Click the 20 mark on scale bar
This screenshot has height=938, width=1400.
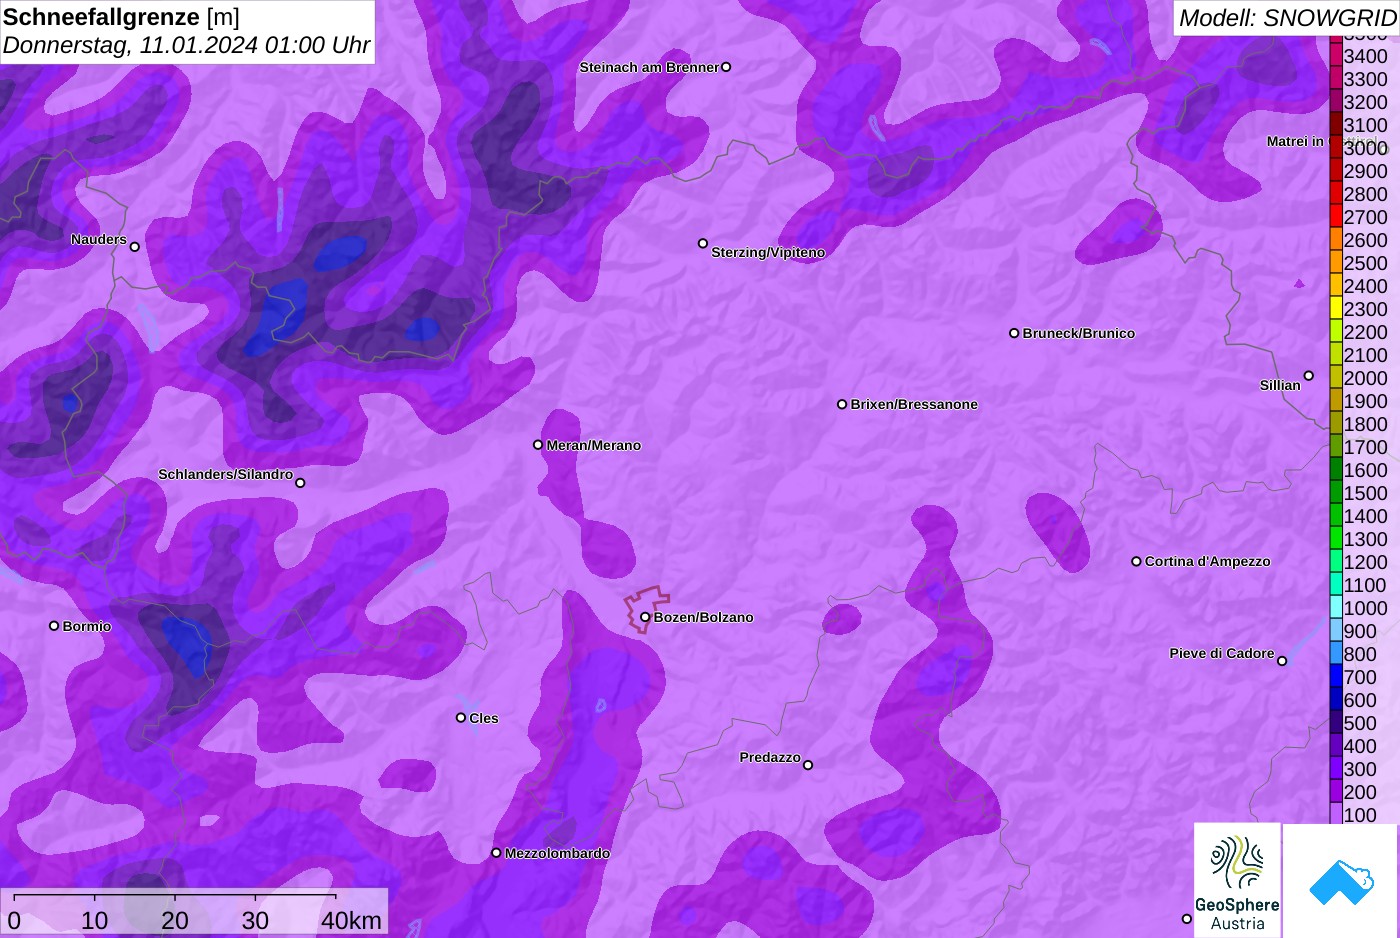(x=175, y=920)
